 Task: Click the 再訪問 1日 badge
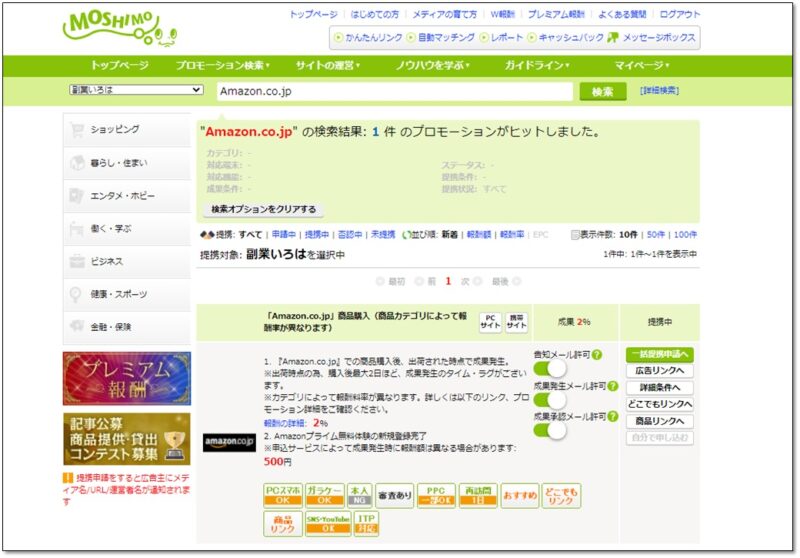[478, 495]
